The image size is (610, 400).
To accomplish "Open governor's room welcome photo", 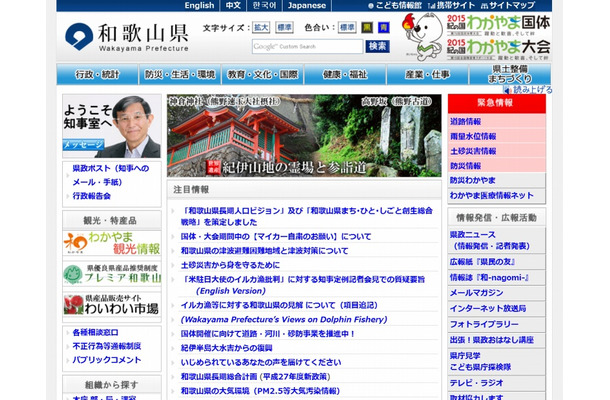I will pyautogui.click(x=112, y=126).
